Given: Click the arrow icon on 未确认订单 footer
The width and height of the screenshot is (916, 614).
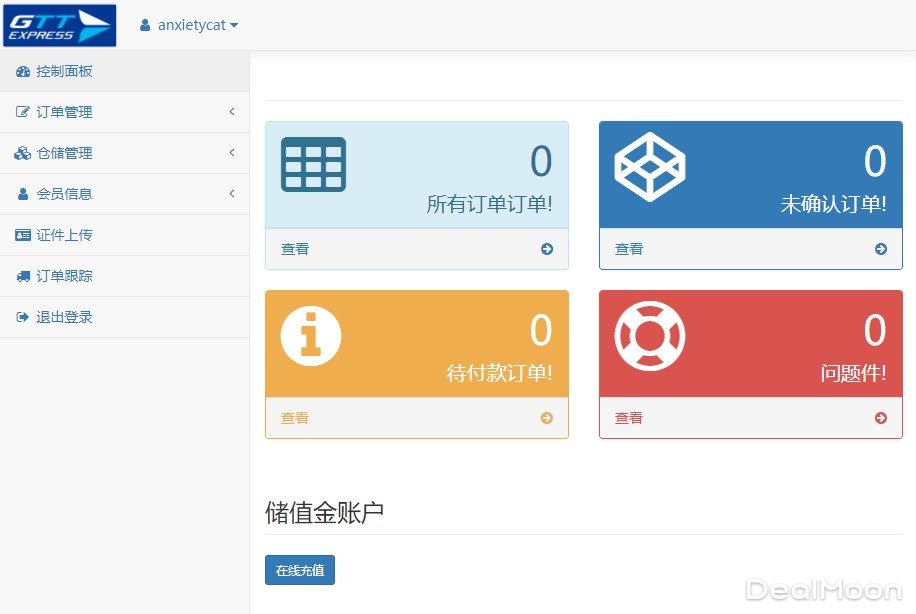Looking at the screenshot, I should (x=880, y=249).
